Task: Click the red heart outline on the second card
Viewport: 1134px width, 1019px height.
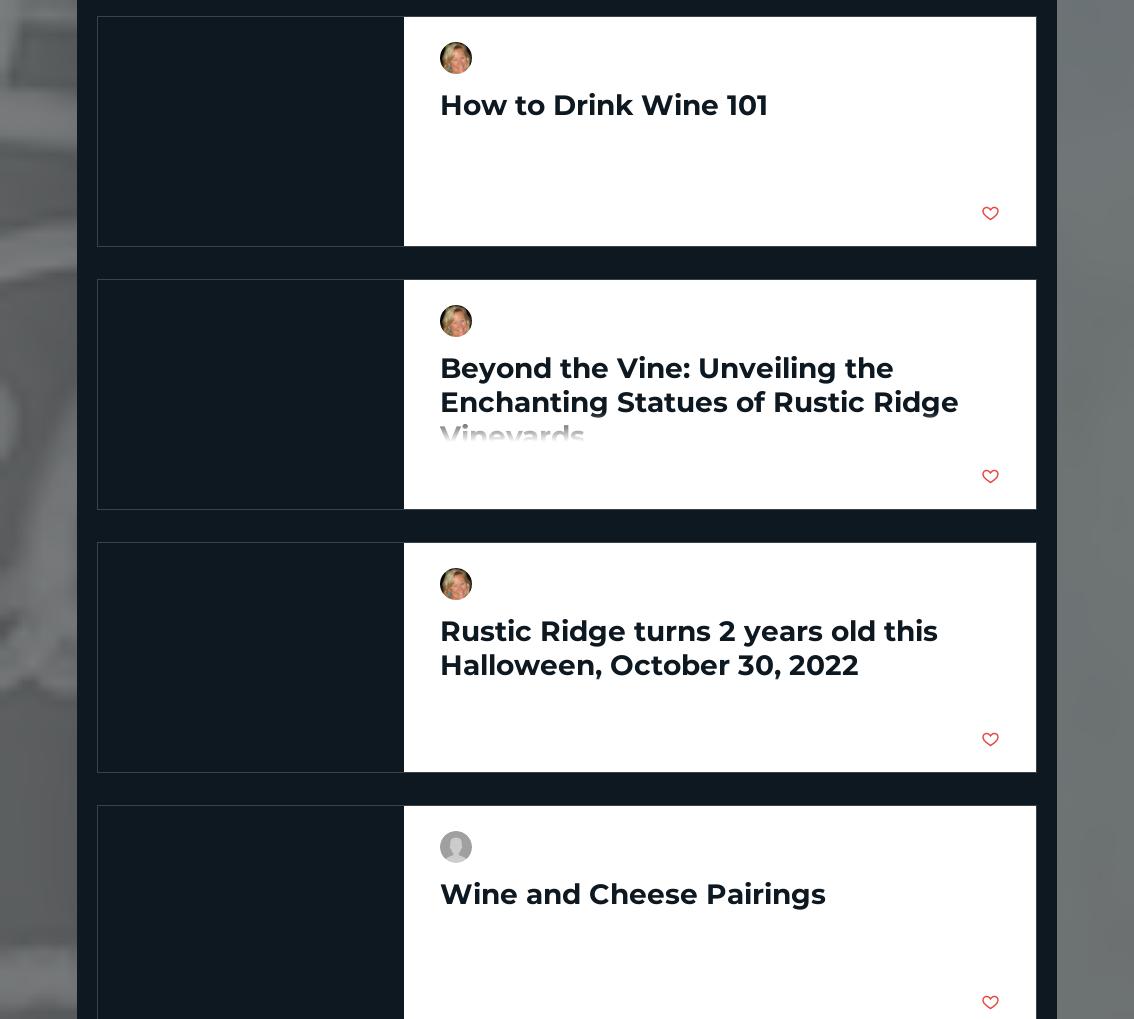Action: pyautogui.click(x=990, y=477)
